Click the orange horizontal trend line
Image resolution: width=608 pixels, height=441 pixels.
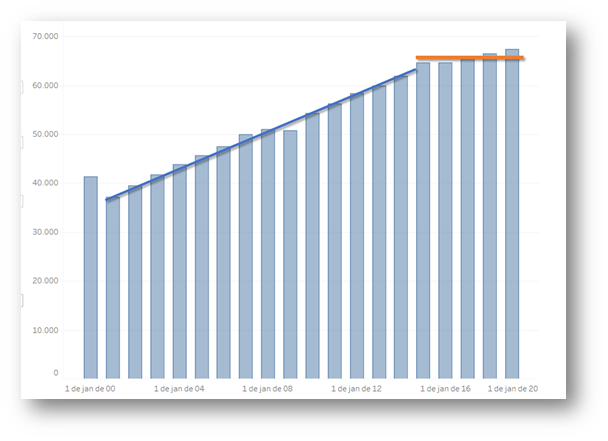[468, 58]
